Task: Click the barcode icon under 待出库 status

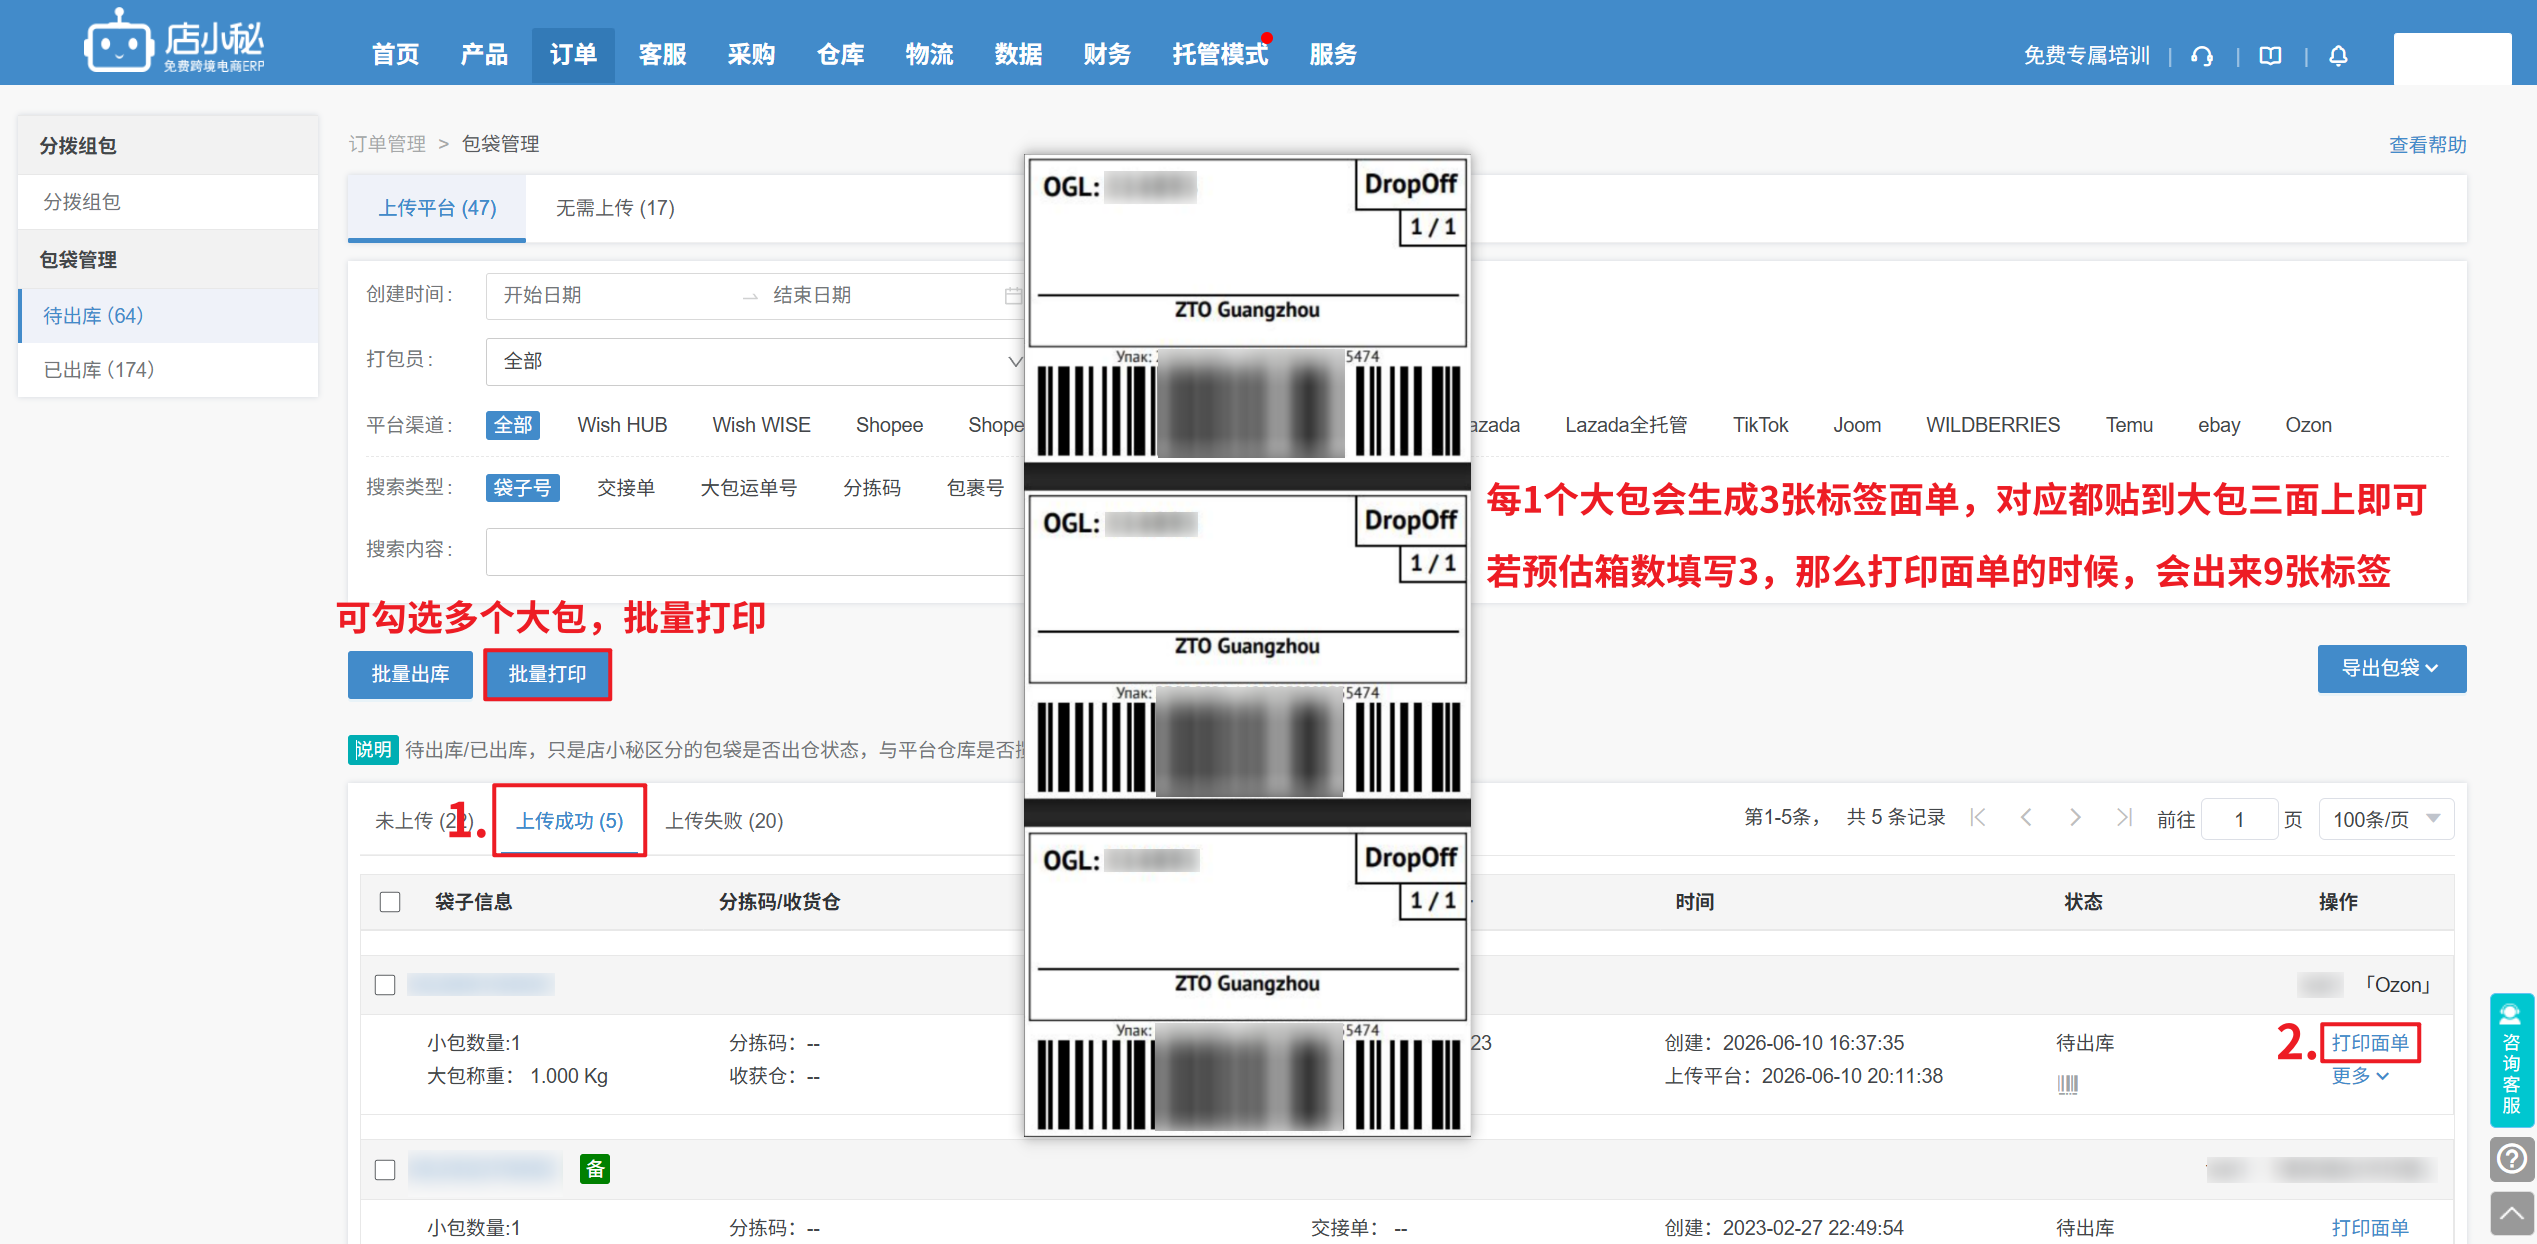Action: (x=2068, y=1084)
